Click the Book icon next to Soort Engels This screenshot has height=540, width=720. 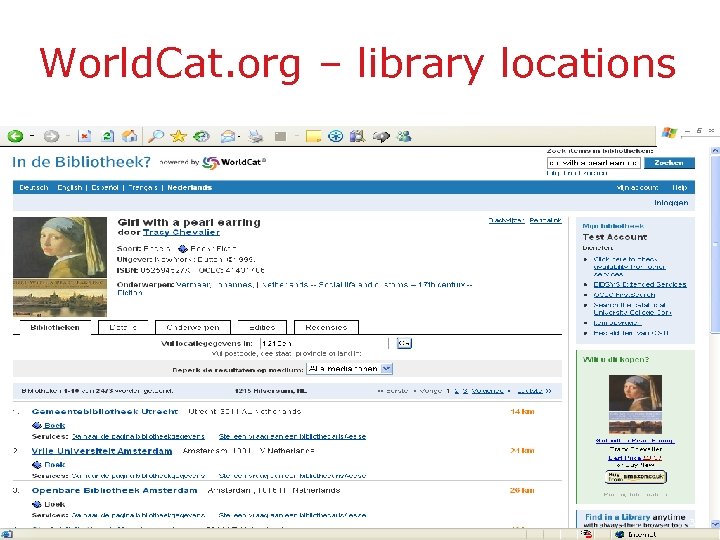tap(183, 249)
